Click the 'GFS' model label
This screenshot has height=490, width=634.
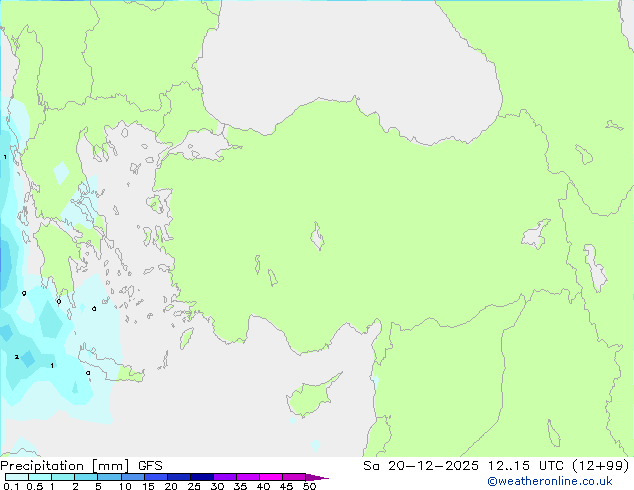[150, 466]
